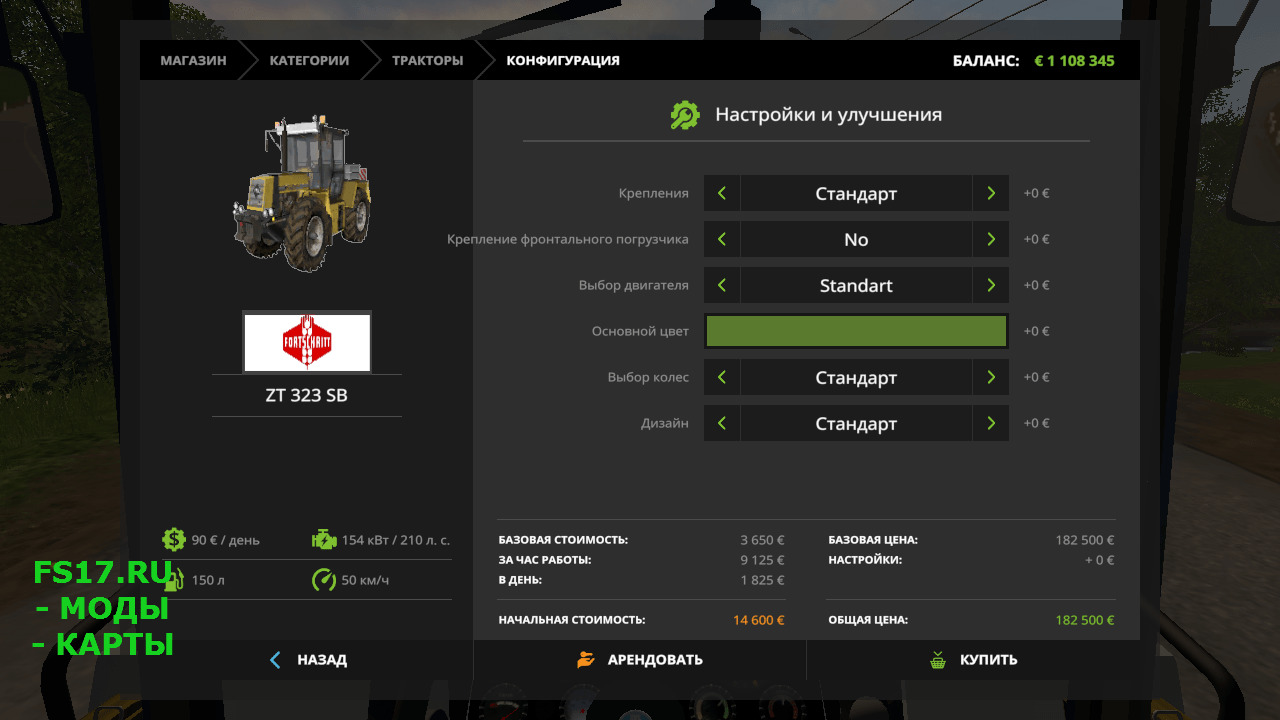Go to the КАТЕГОРИИ breadcrumb
The height and width of the screenshot is (720, 1280).
tap(309, 60)
